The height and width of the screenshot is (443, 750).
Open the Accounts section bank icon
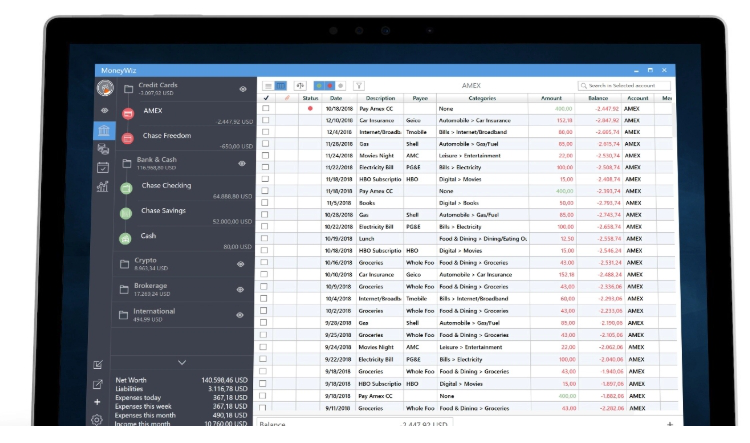click(x=104, y=130)
